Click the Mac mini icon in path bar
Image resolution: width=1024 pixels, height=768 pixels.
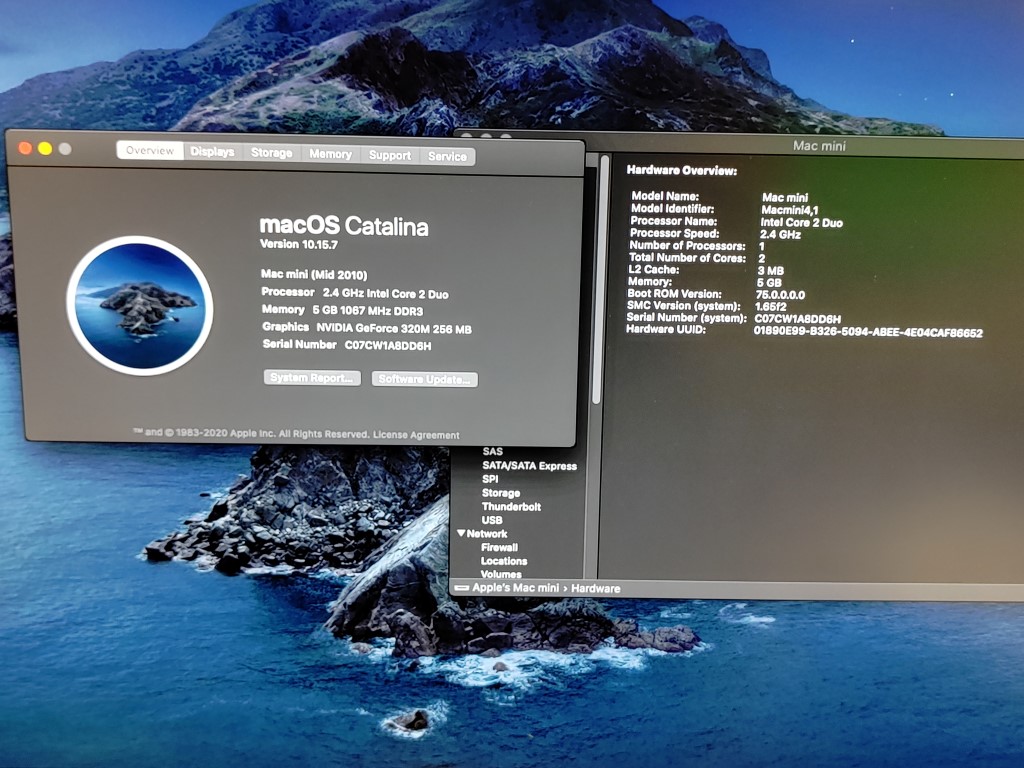[461, 589]
